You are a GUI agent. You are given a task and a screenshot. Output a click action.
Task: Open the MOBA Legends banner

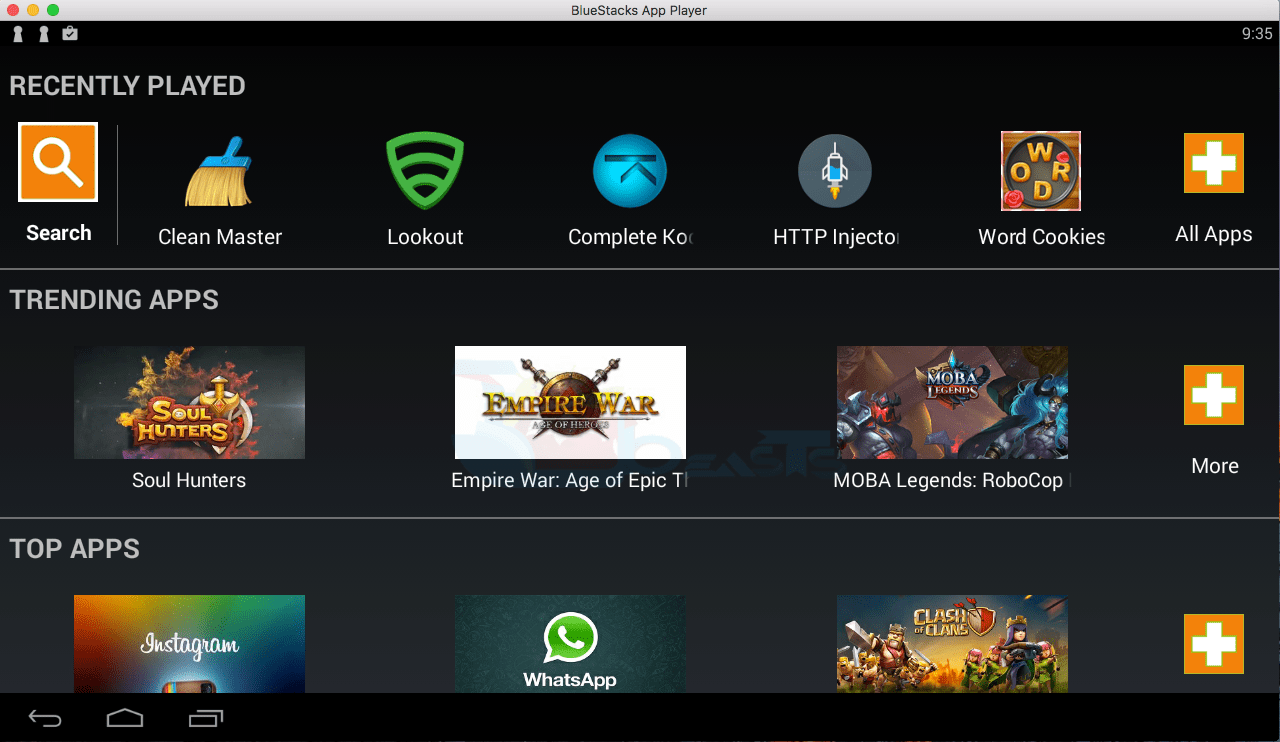pos(952,402)
